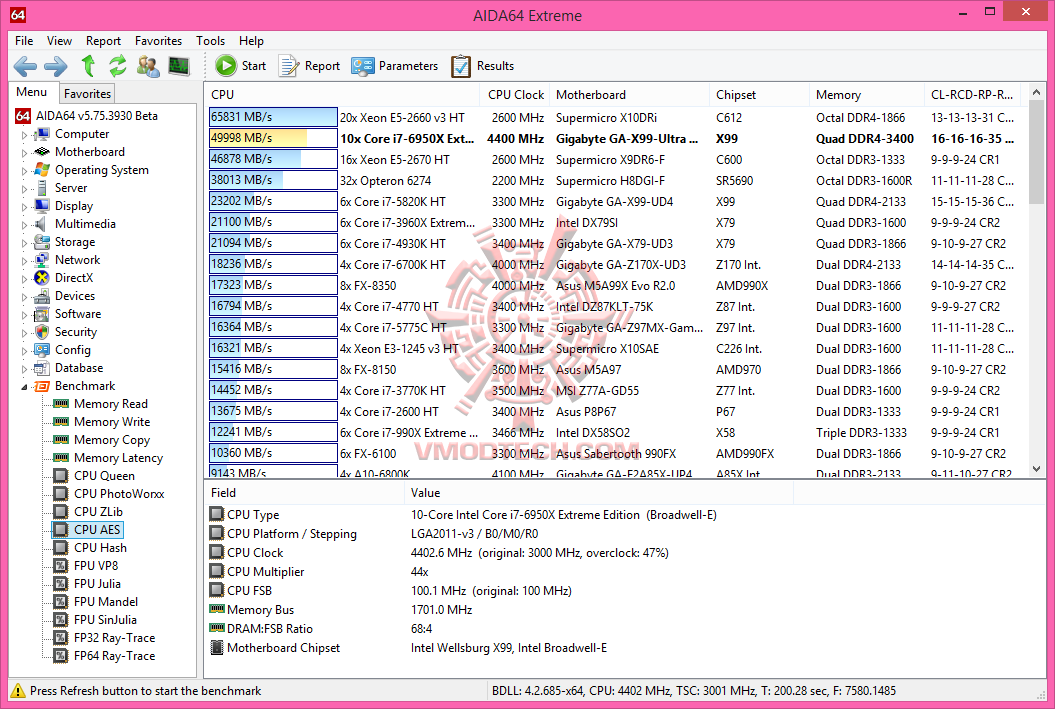Image resolution: width=1055 pixels, height=709 pixels.
Task: Expand the Operating System tree node
Action: 25,171
